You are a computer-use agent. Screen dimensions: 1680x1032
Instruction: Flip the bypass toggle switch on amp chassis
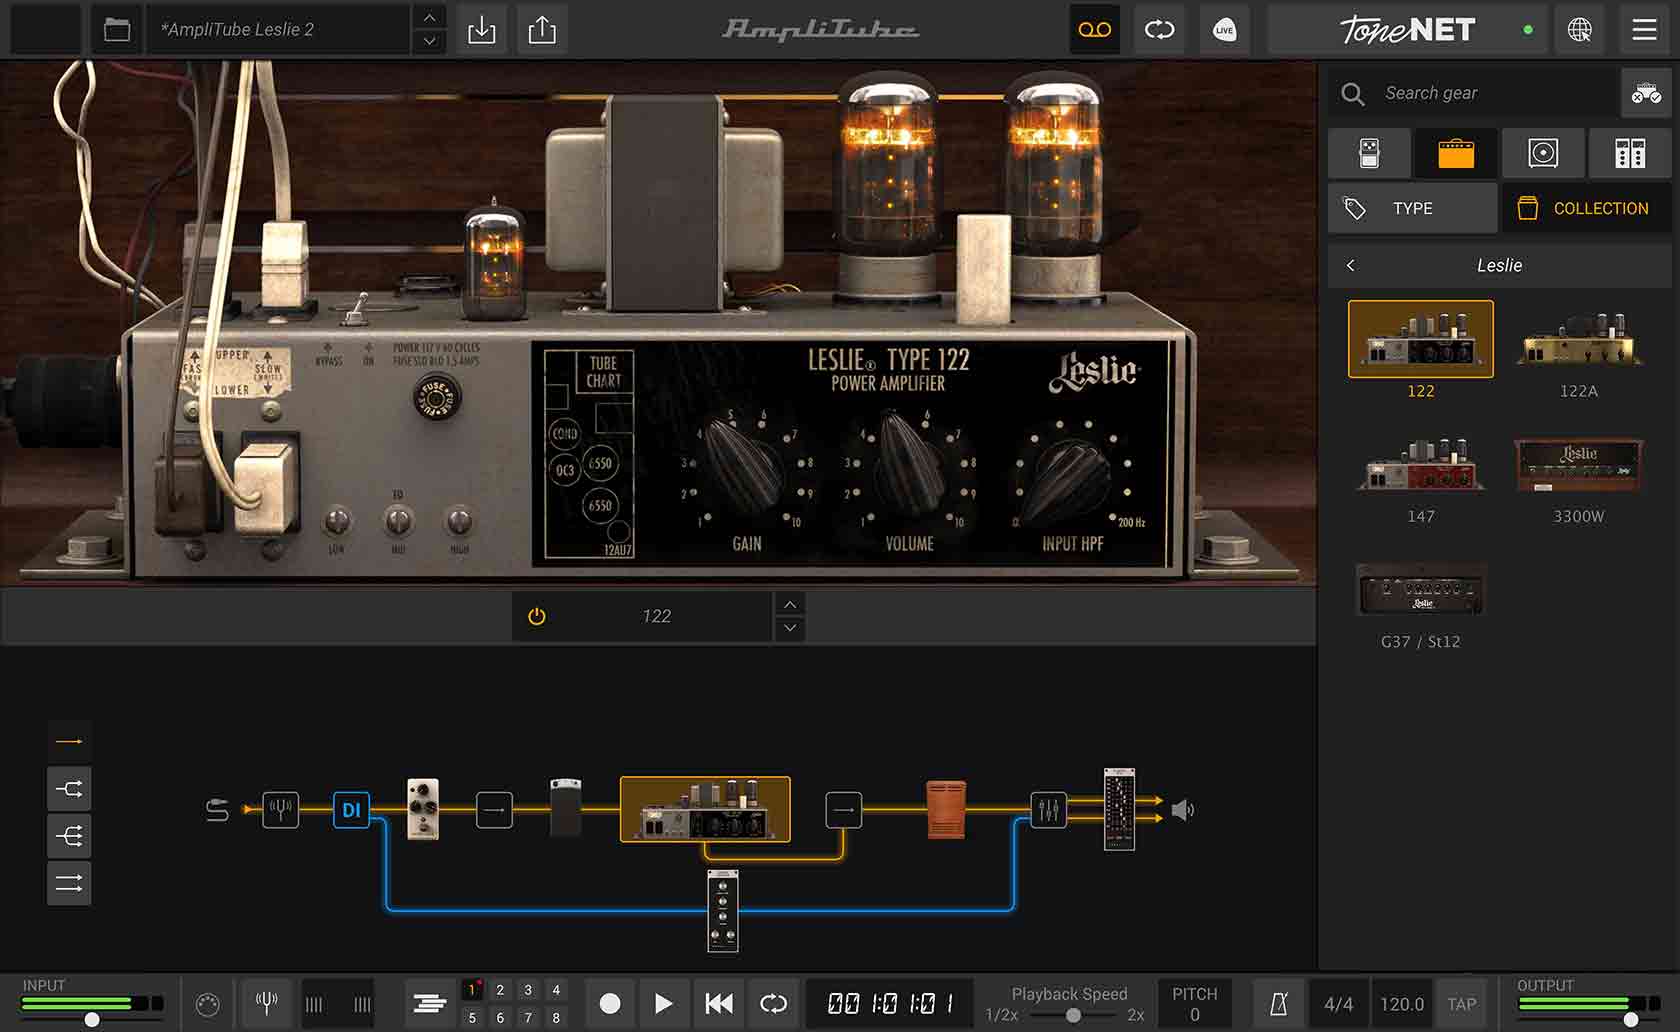point(355,310)
